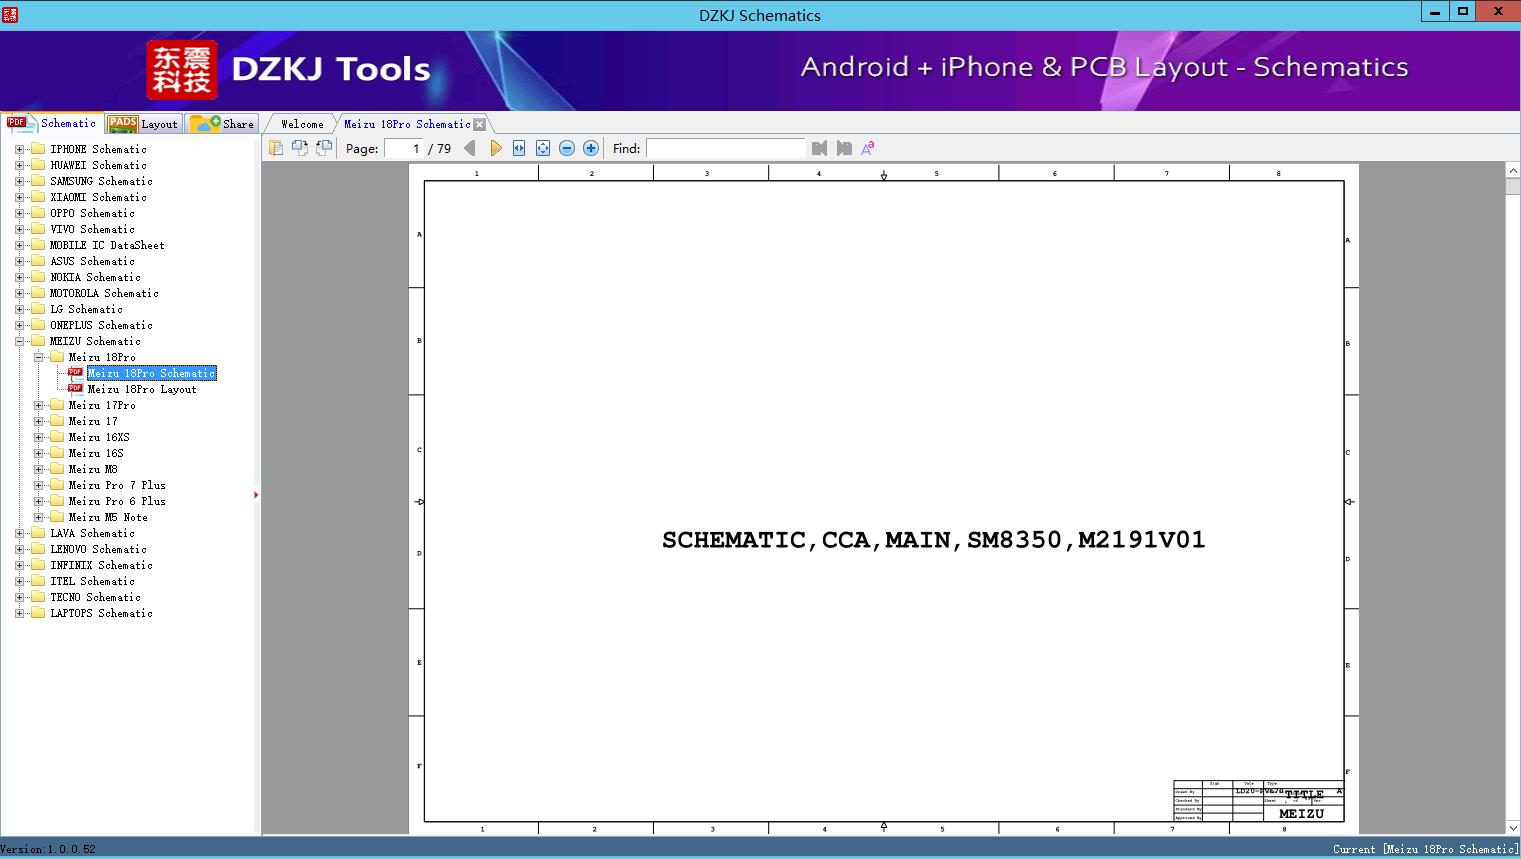Viewport: 1521px width, 859px height.
Task: Collapse the Meizu 18Pro folder node
Action: [38, 357]
